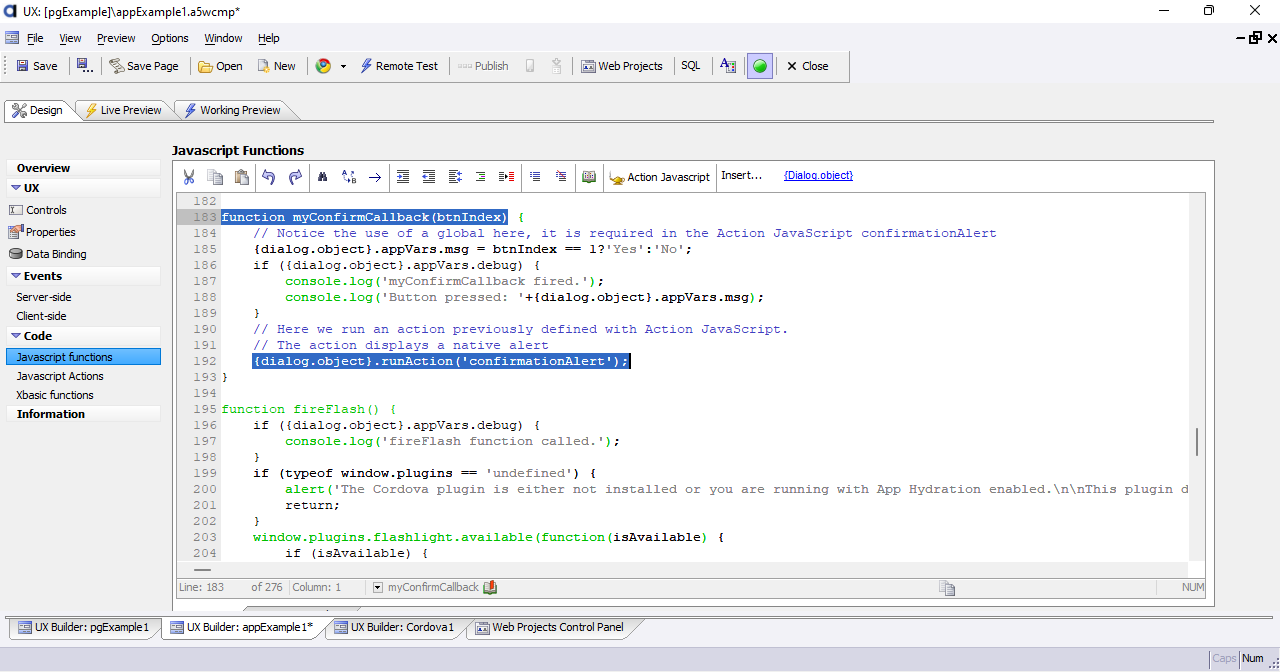
Task: Collapse the UX section in sidebar
Action: pyautogui.click(x=17, y=188)
